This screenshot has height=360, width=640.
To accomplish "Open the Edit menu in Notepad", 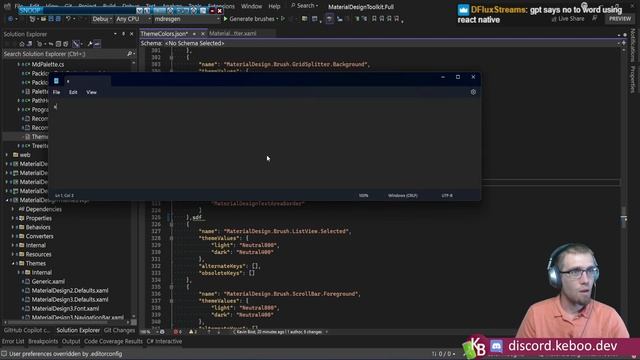I will [x=73, y=92].
